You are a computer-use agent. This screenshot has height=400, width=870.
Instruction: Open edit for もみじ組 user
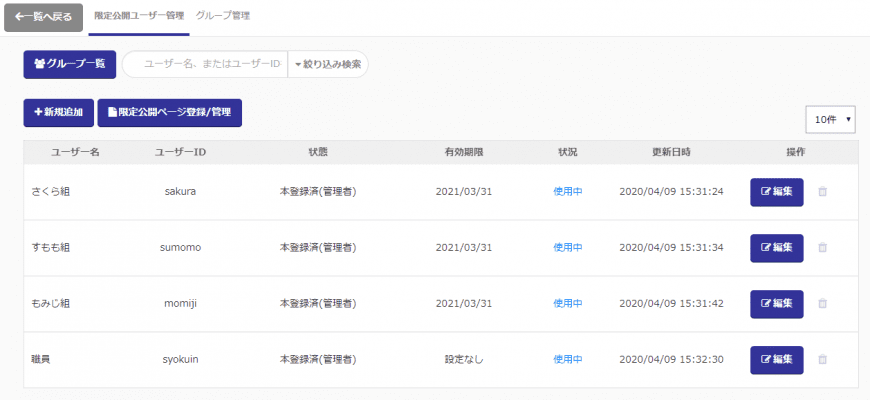776,304
